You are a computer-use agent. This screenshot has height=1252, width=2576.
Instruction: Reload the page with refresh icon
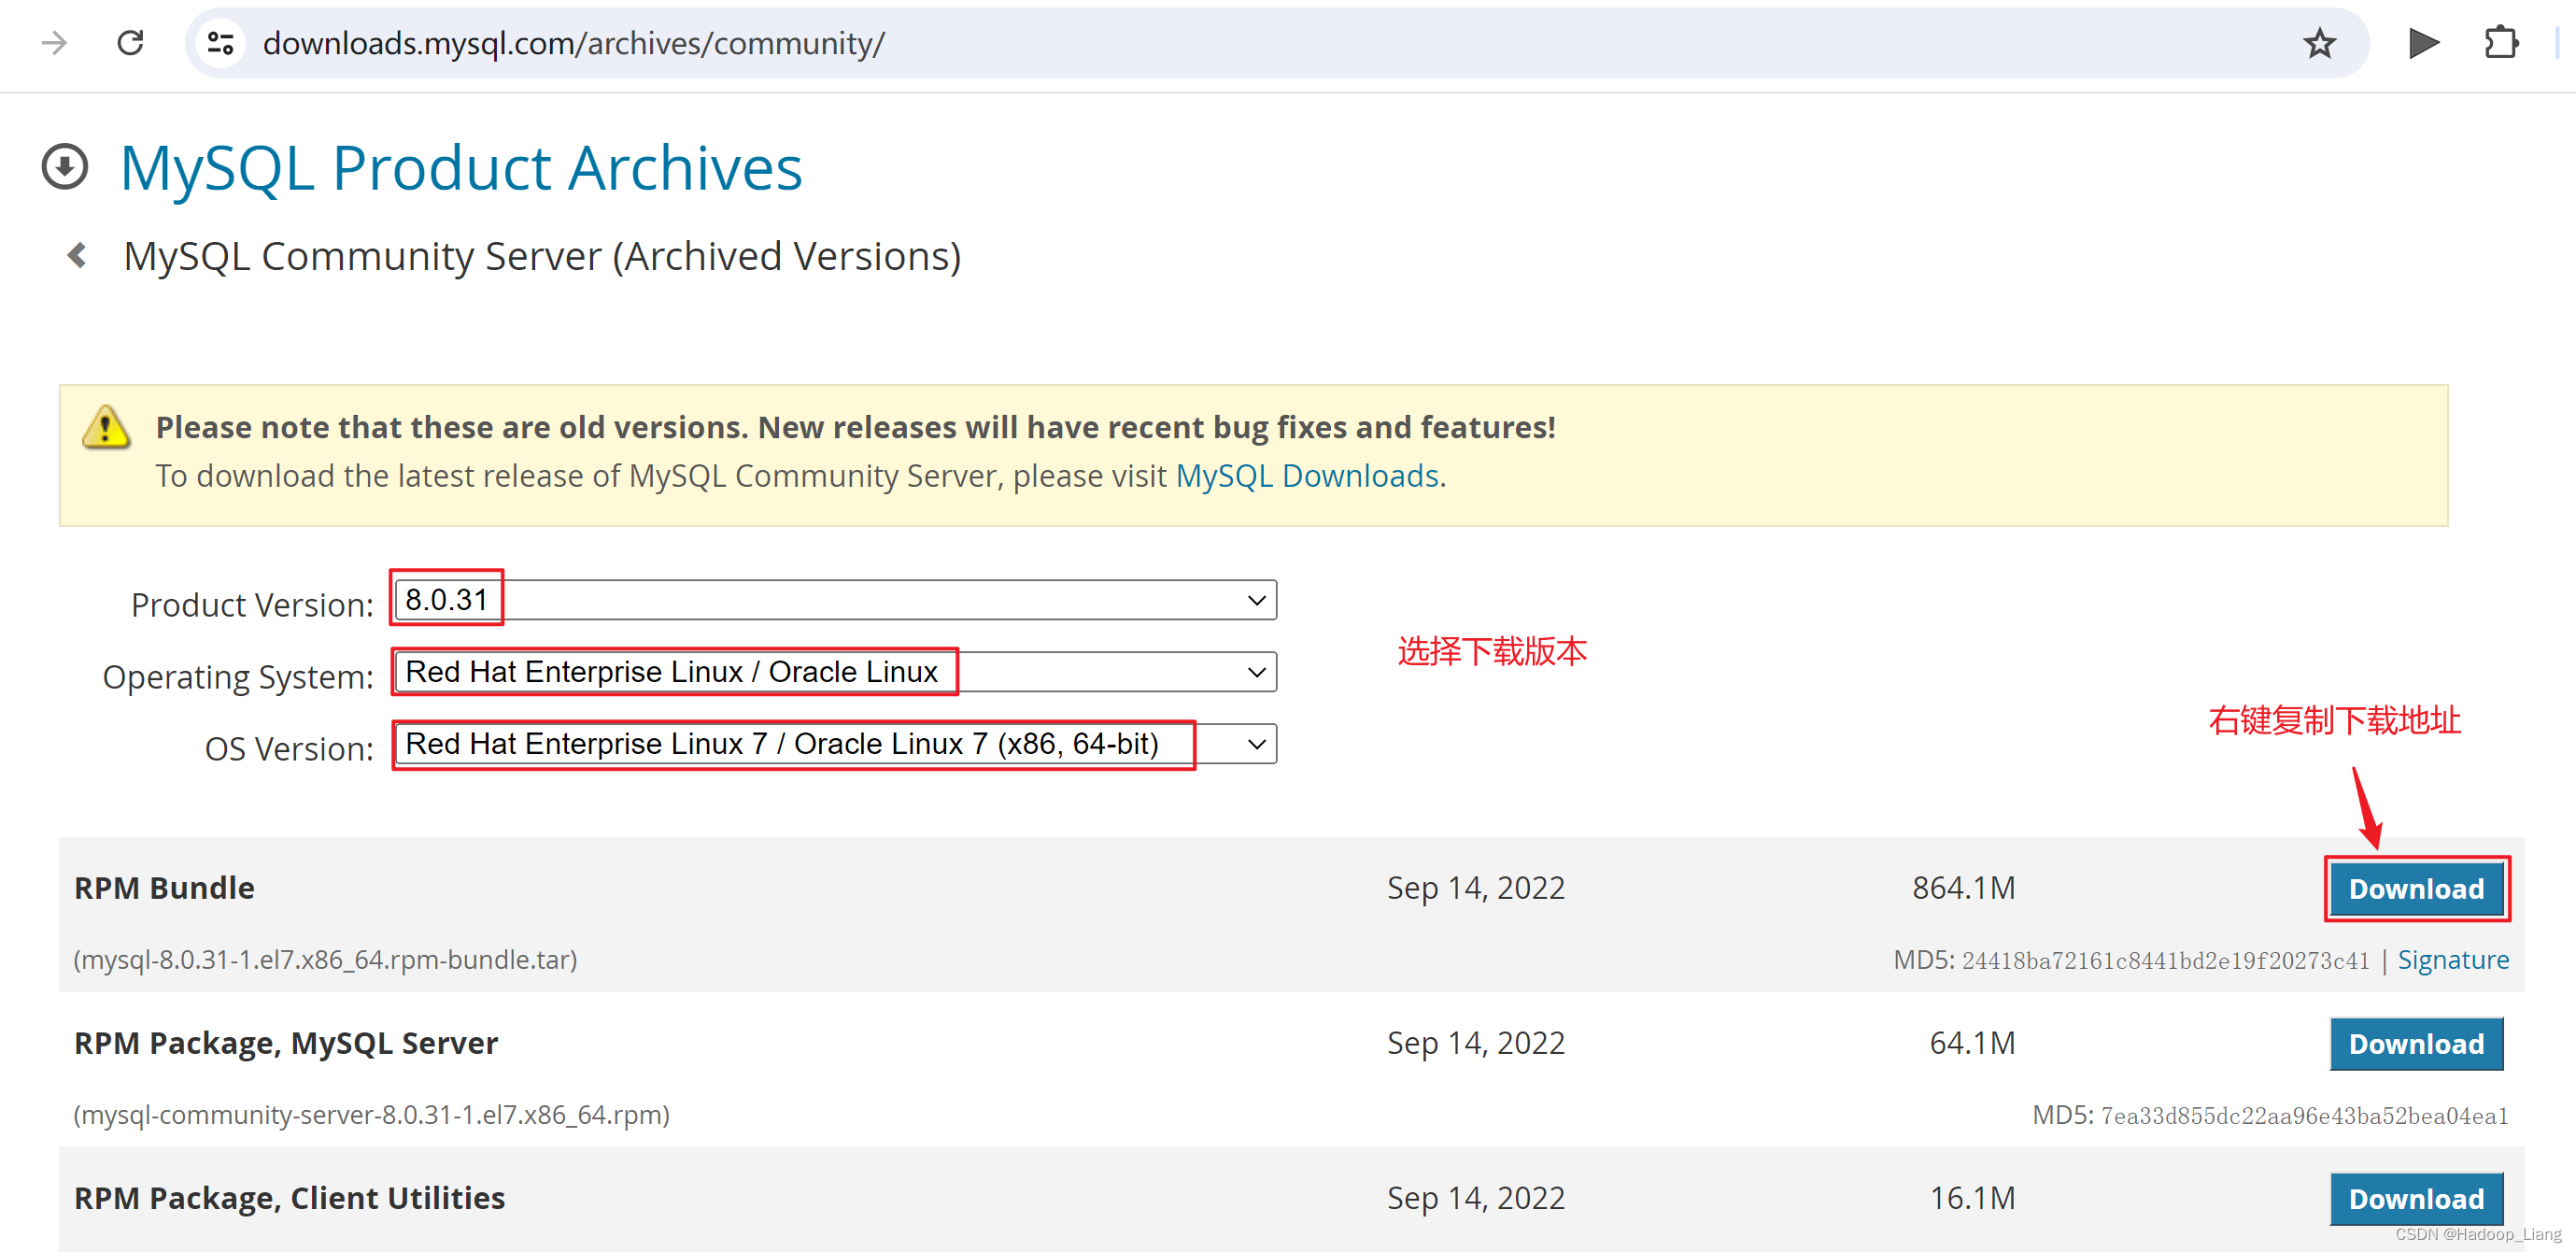tap(130, 43)
